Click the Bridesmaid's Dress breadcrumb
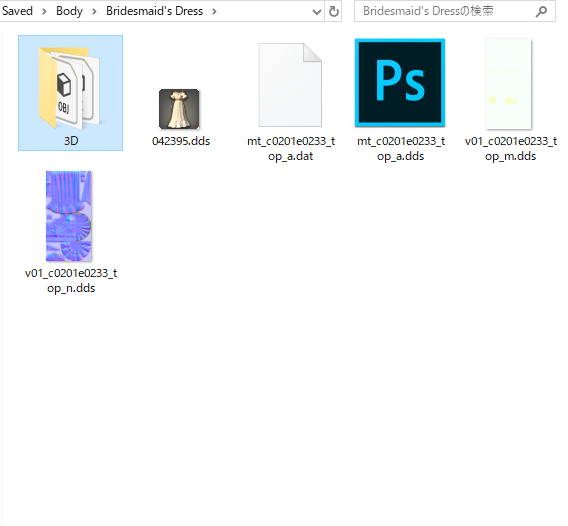The image size is (568, 526). coord(154,11)
